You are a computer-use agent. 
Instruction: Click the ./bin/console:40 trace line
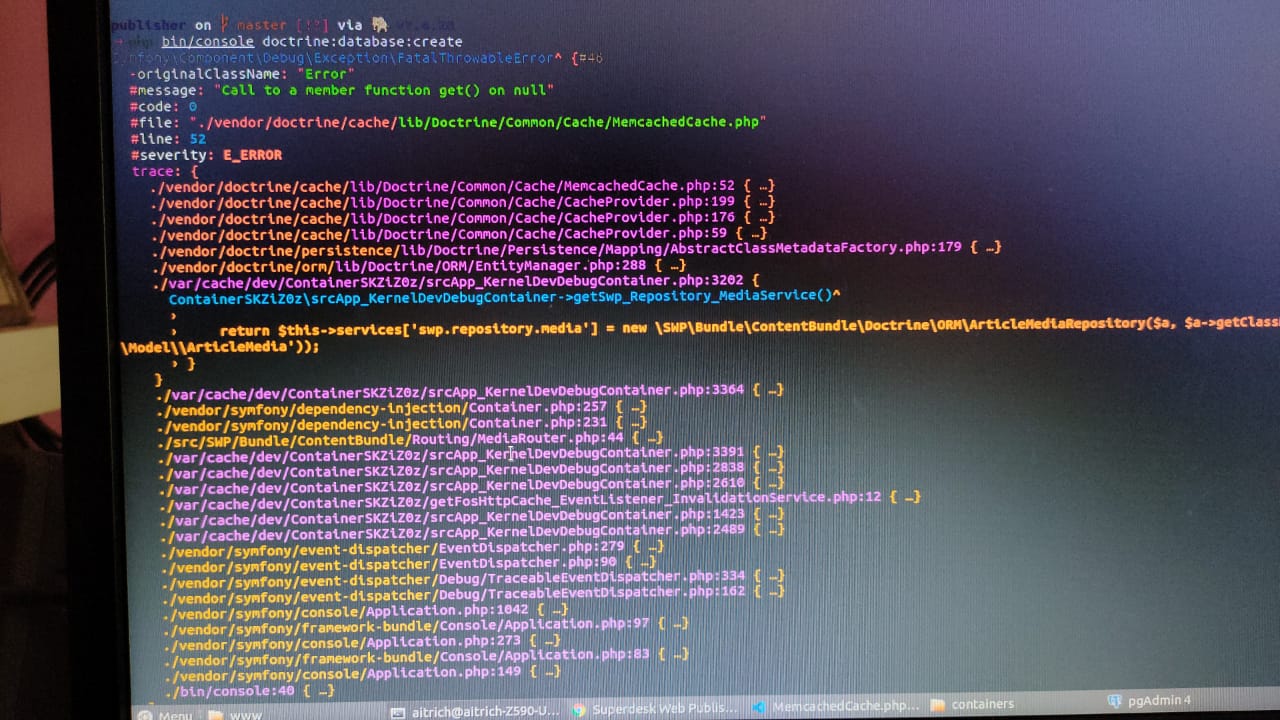[250, 691]
